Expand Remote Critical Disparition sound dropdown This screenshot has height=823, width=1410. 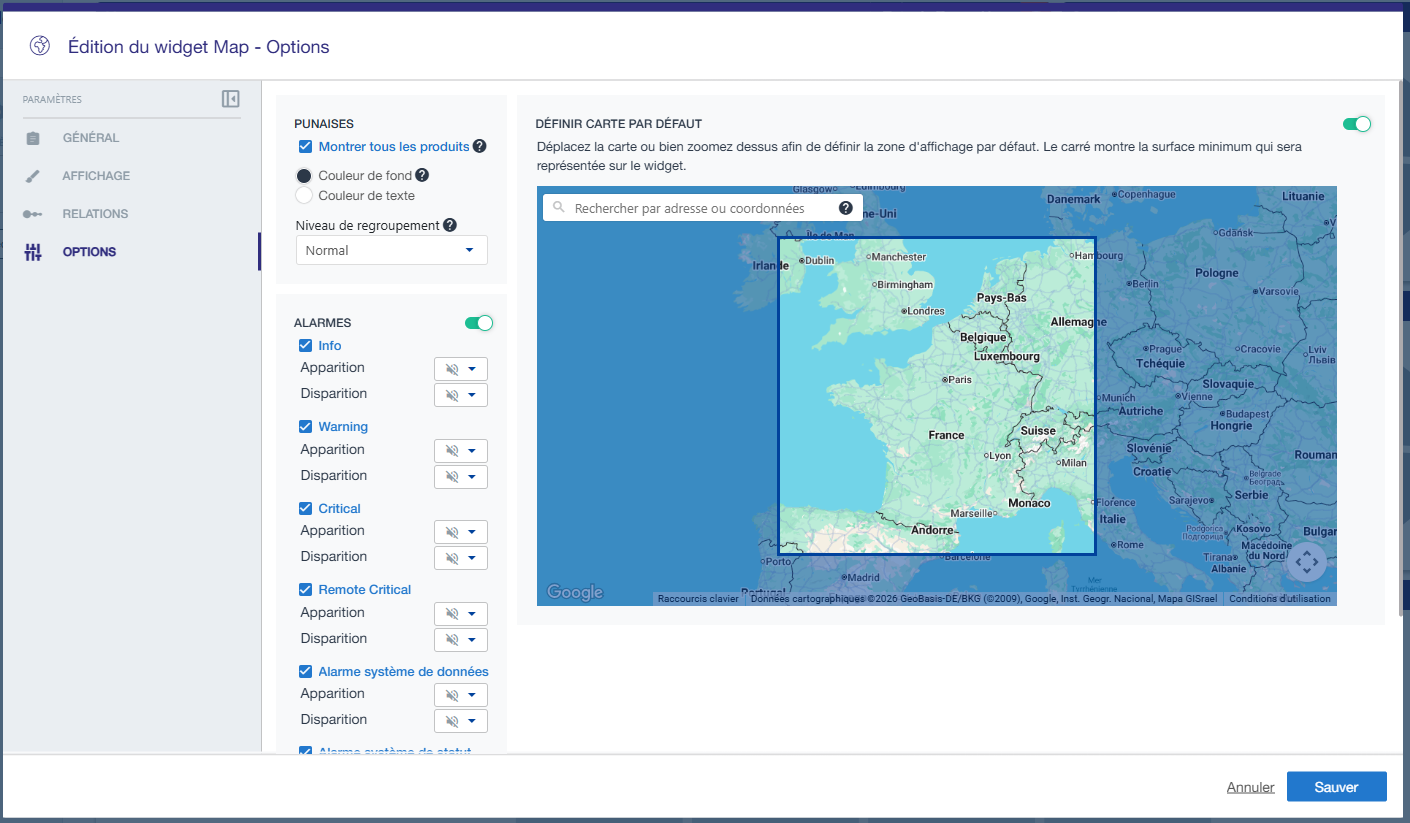click(x=461, y=640)
